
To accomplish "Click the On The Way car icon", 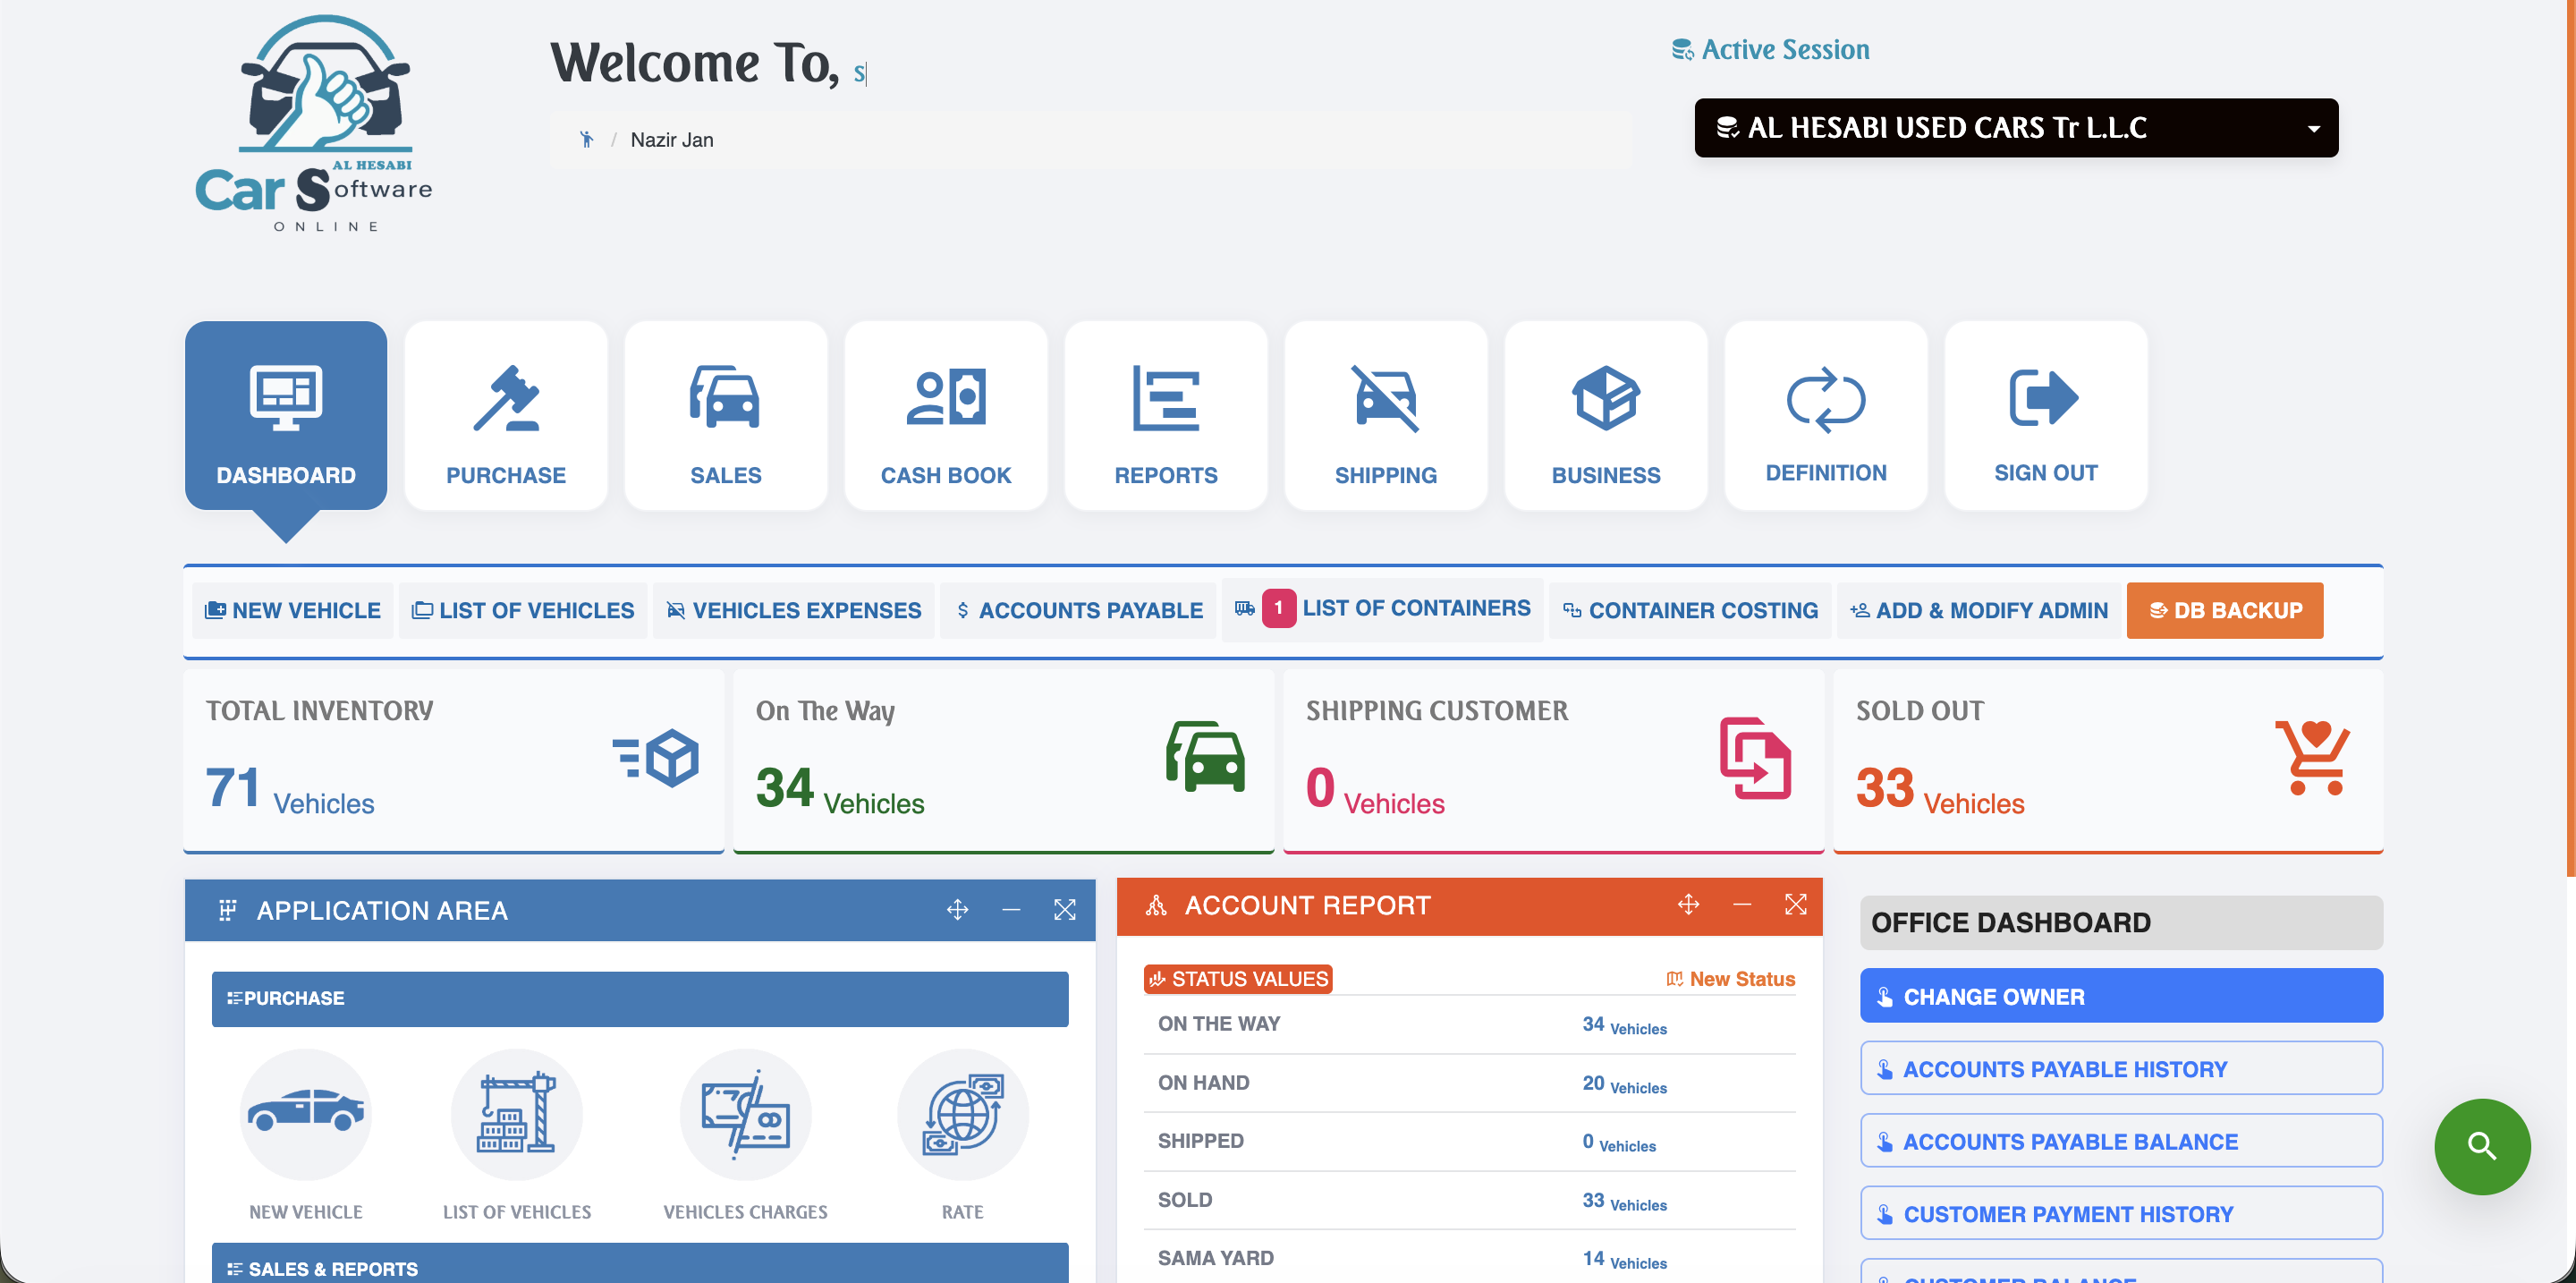I will tap(1205, 757).
